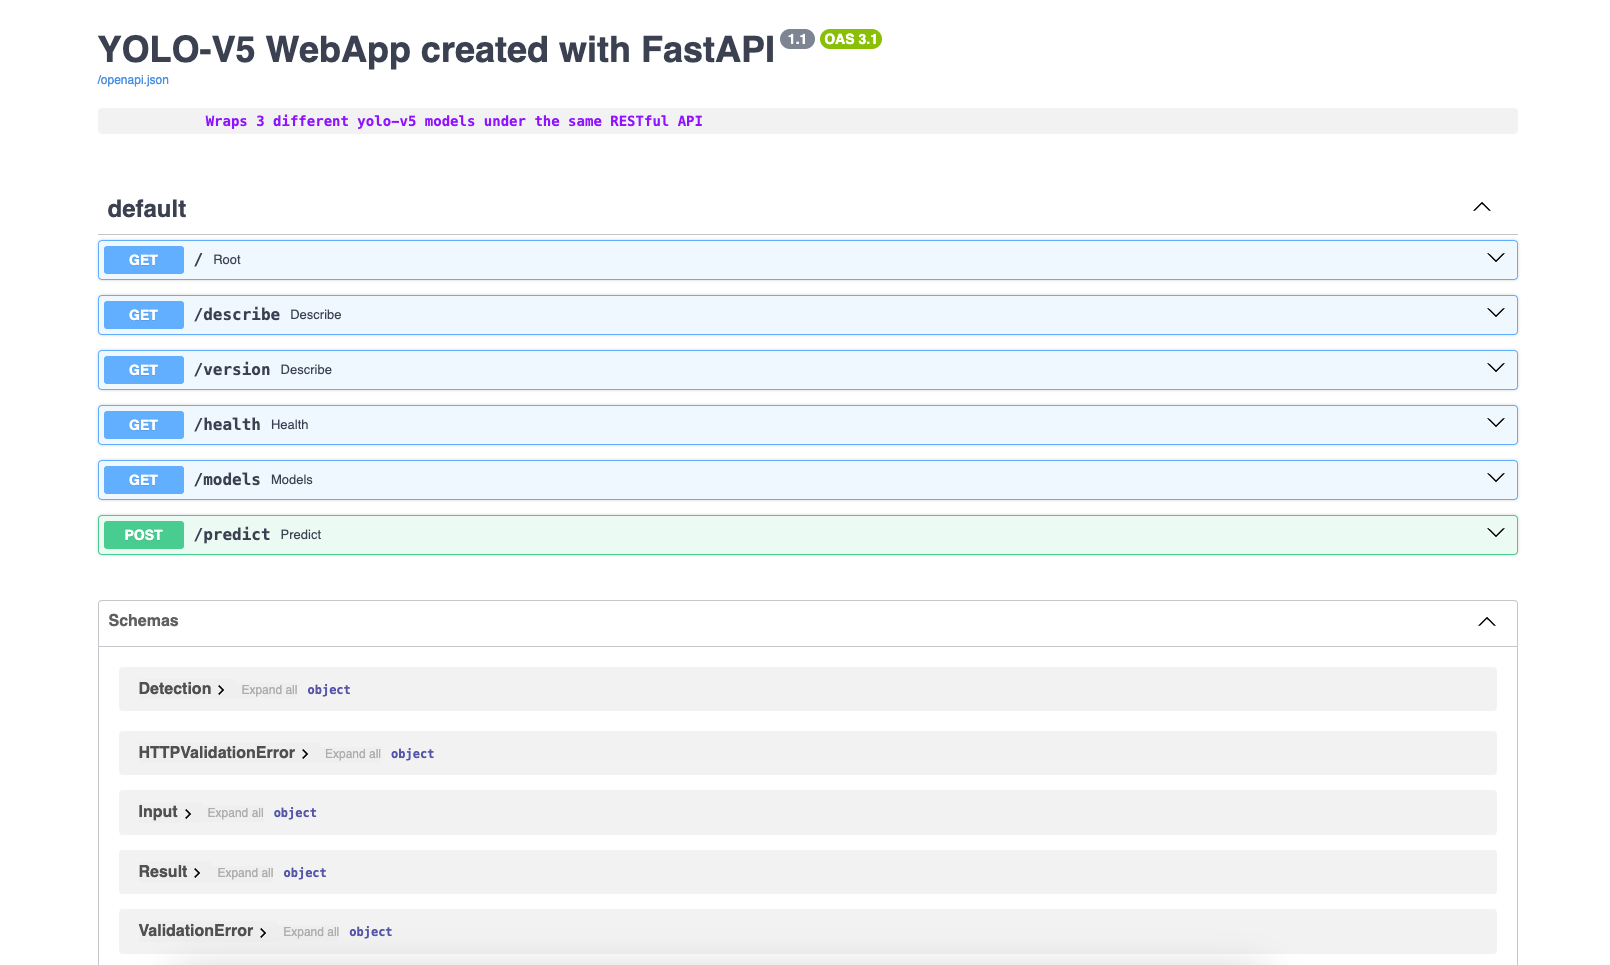Click the Schemas panel header
This screenshot has width=1610, height=965.
[143, 621]
